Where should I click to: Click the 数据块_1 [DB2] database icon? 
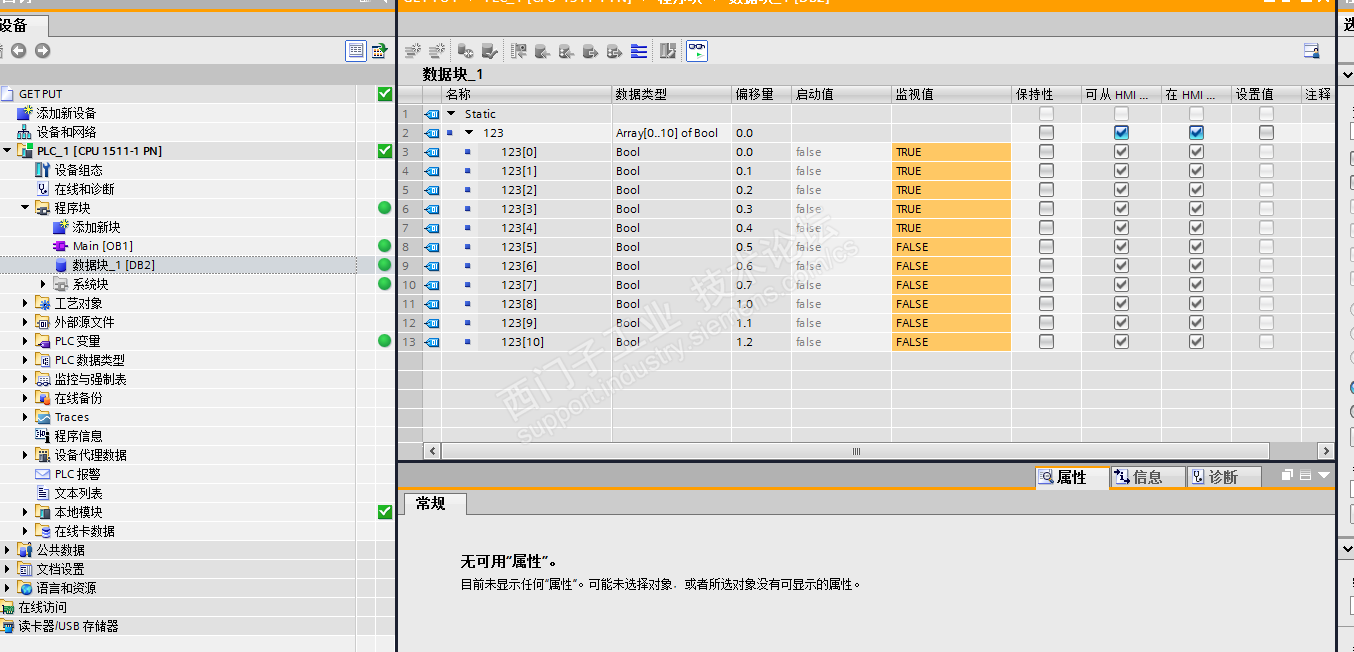click(62, 265)
